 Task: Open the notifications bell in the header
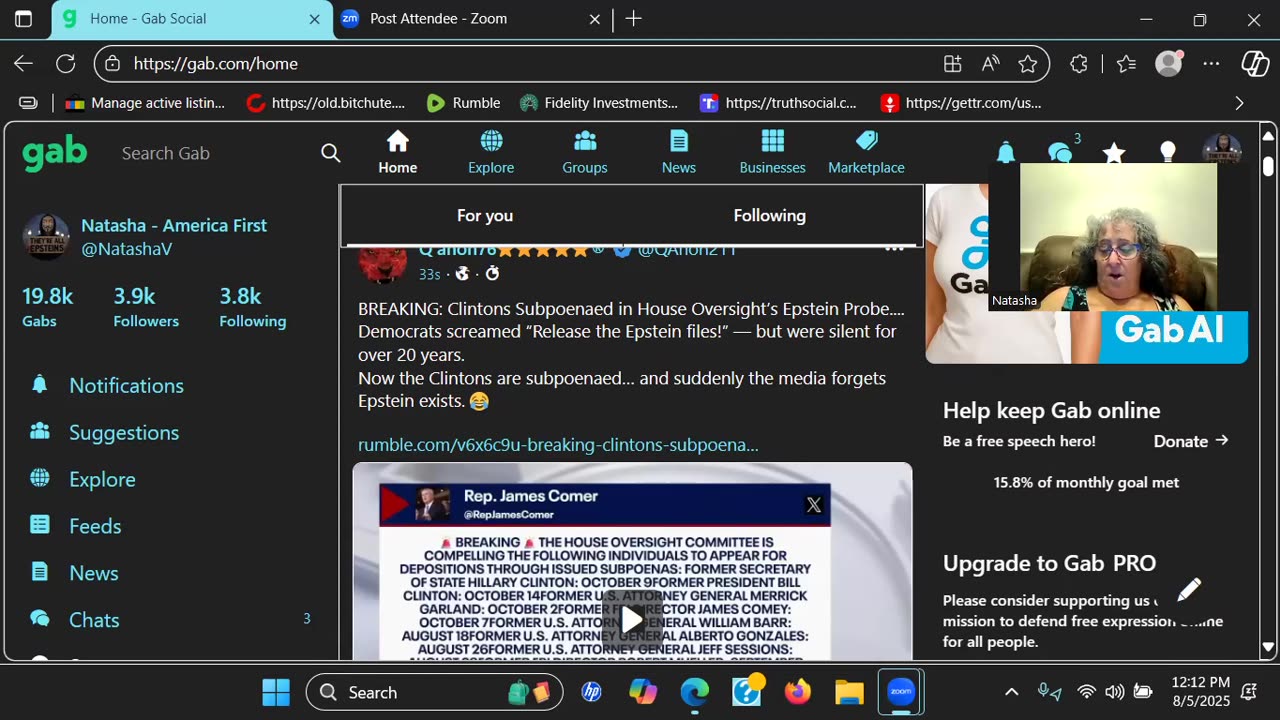pyautogui.click(x=1006, y=152)
